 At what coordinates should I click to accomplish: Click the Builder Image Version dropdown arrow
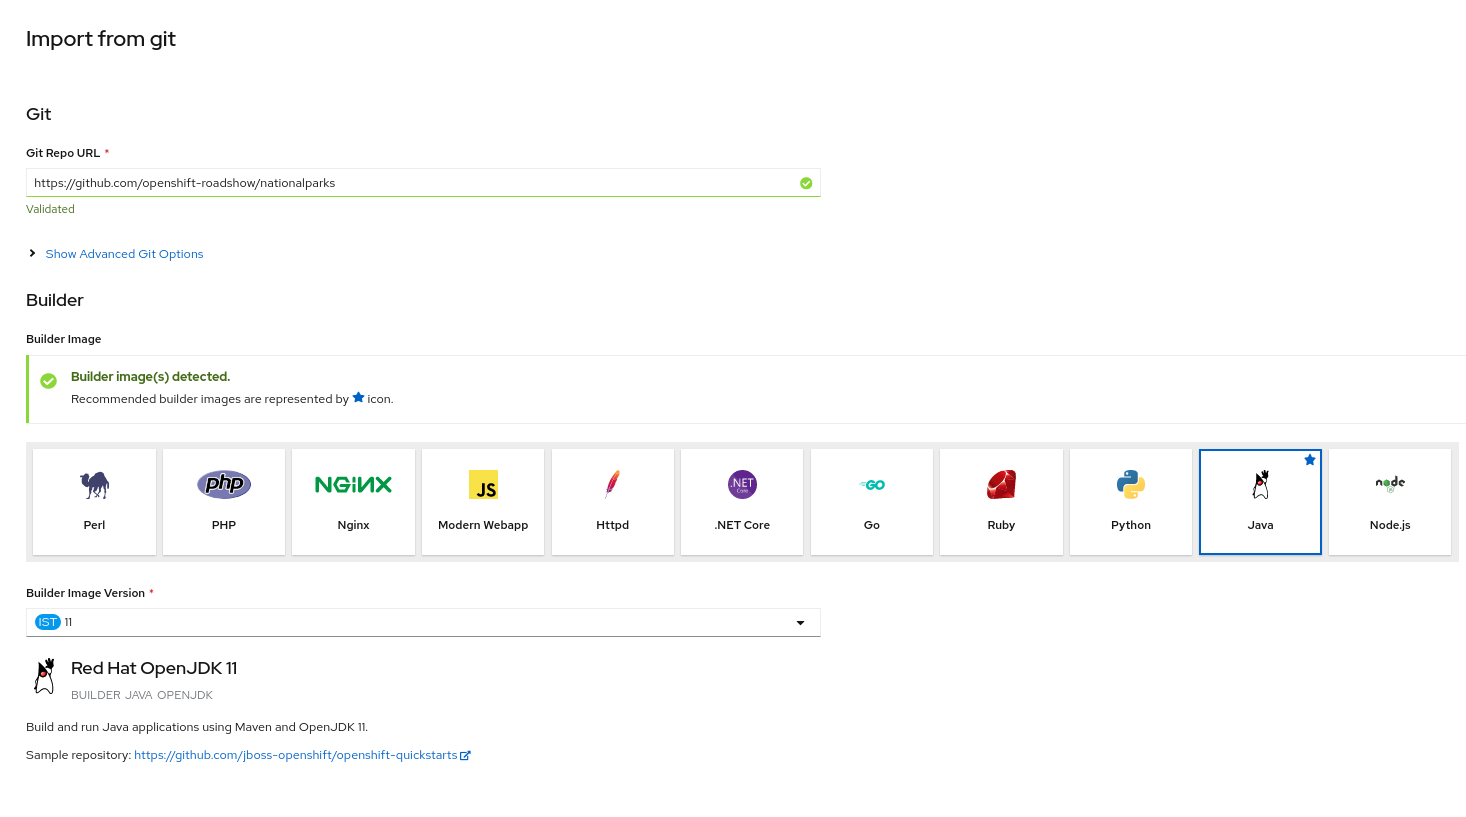coord(799,621)
